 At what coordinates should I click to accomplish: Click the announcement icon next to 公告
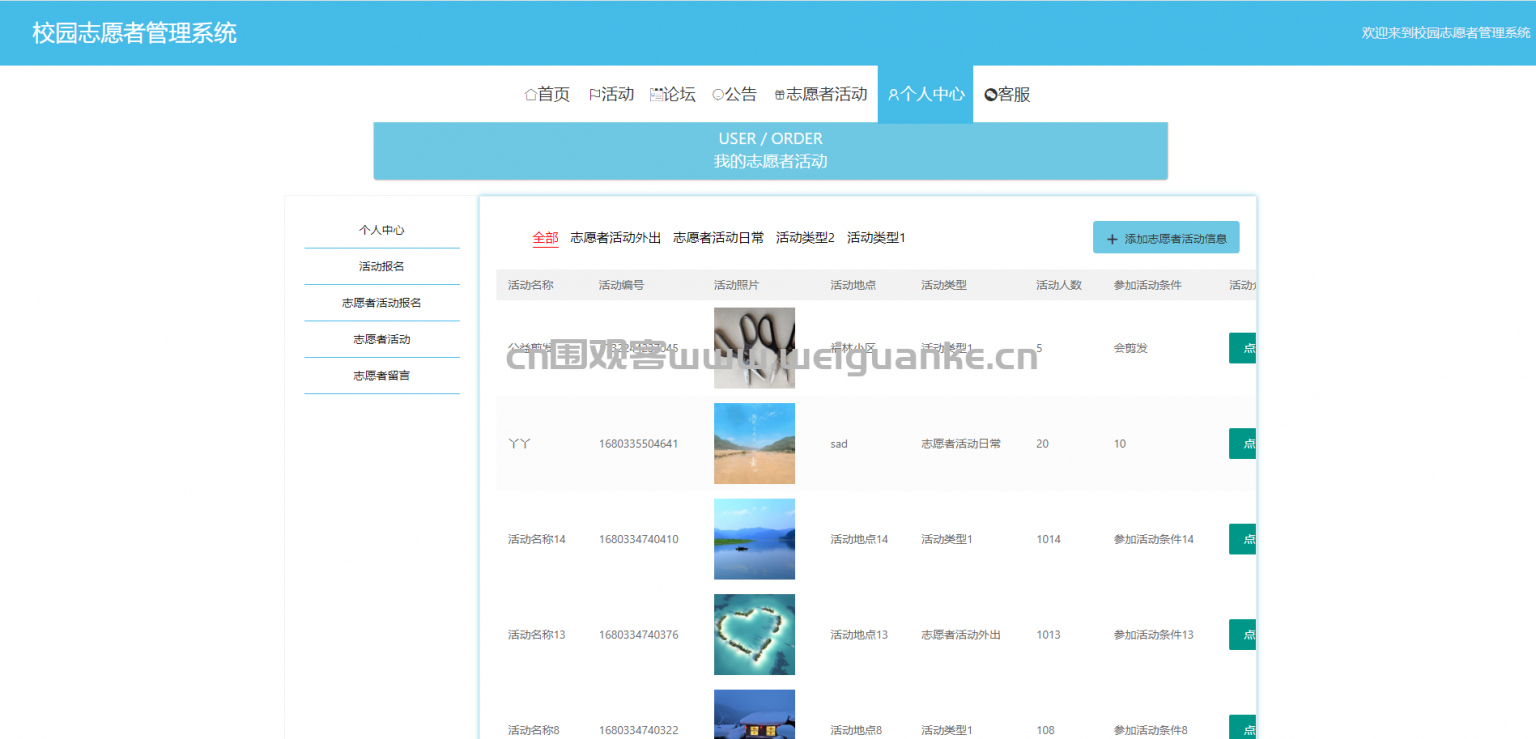[719, 93]
